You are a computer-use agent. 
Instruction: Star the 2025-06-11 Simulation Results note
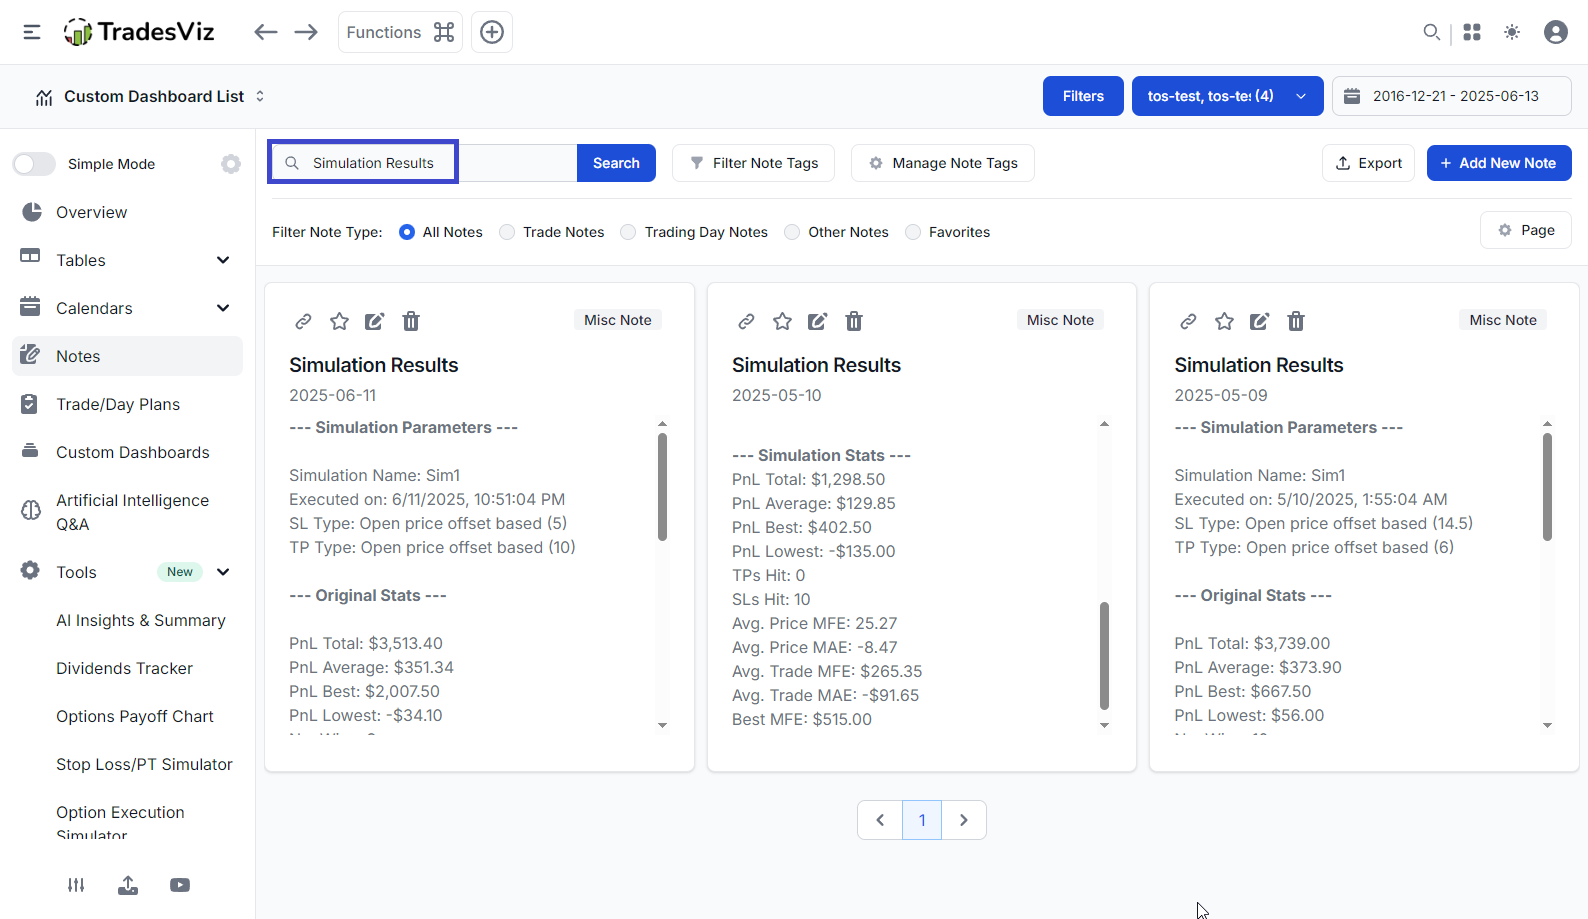pos(340,321)
